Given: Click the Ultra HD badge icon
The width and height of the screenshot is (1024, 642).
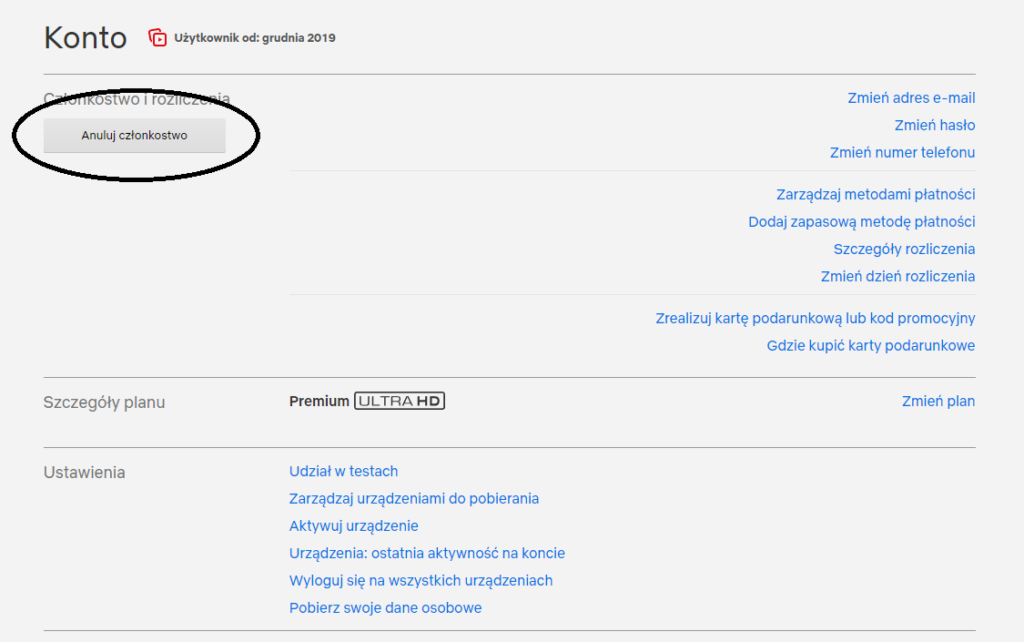Looking at the screenshot, I should point(399,401).
